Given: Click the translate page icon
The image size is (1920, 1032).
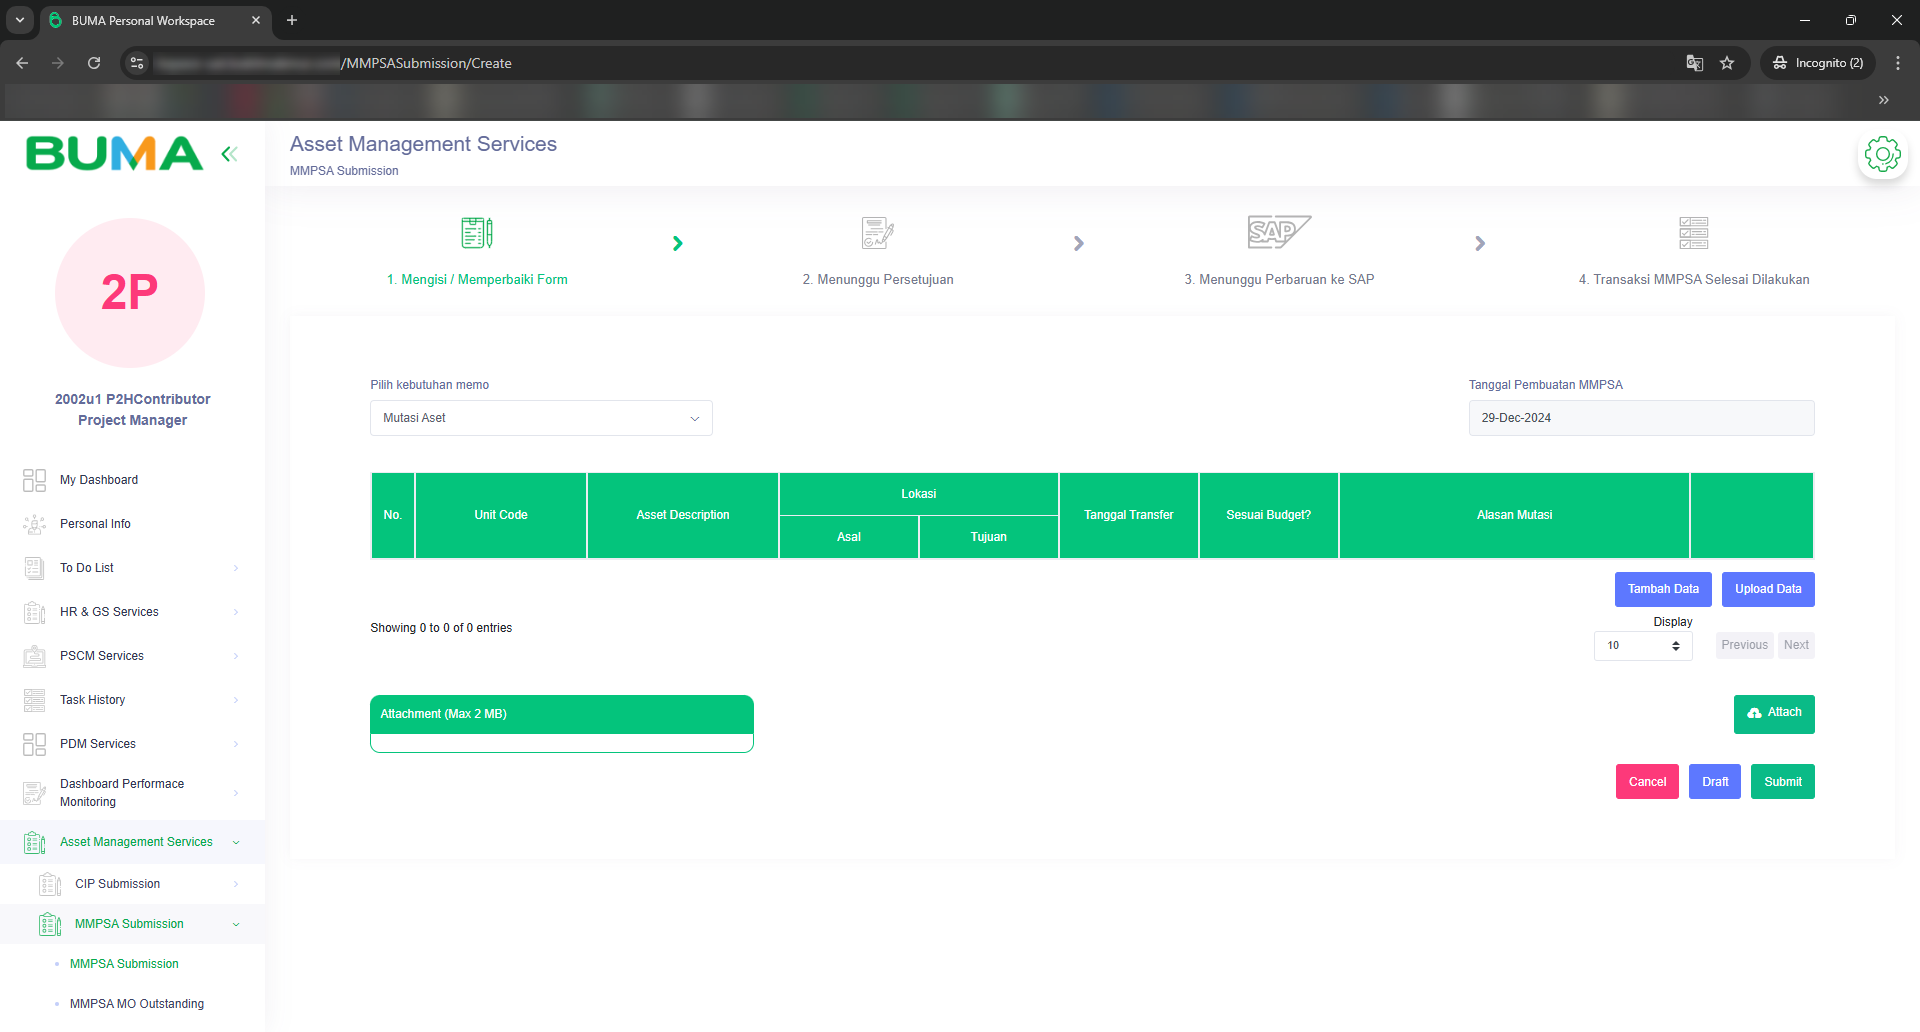Looking at the screenshot, I should (x=1694, y=63).
